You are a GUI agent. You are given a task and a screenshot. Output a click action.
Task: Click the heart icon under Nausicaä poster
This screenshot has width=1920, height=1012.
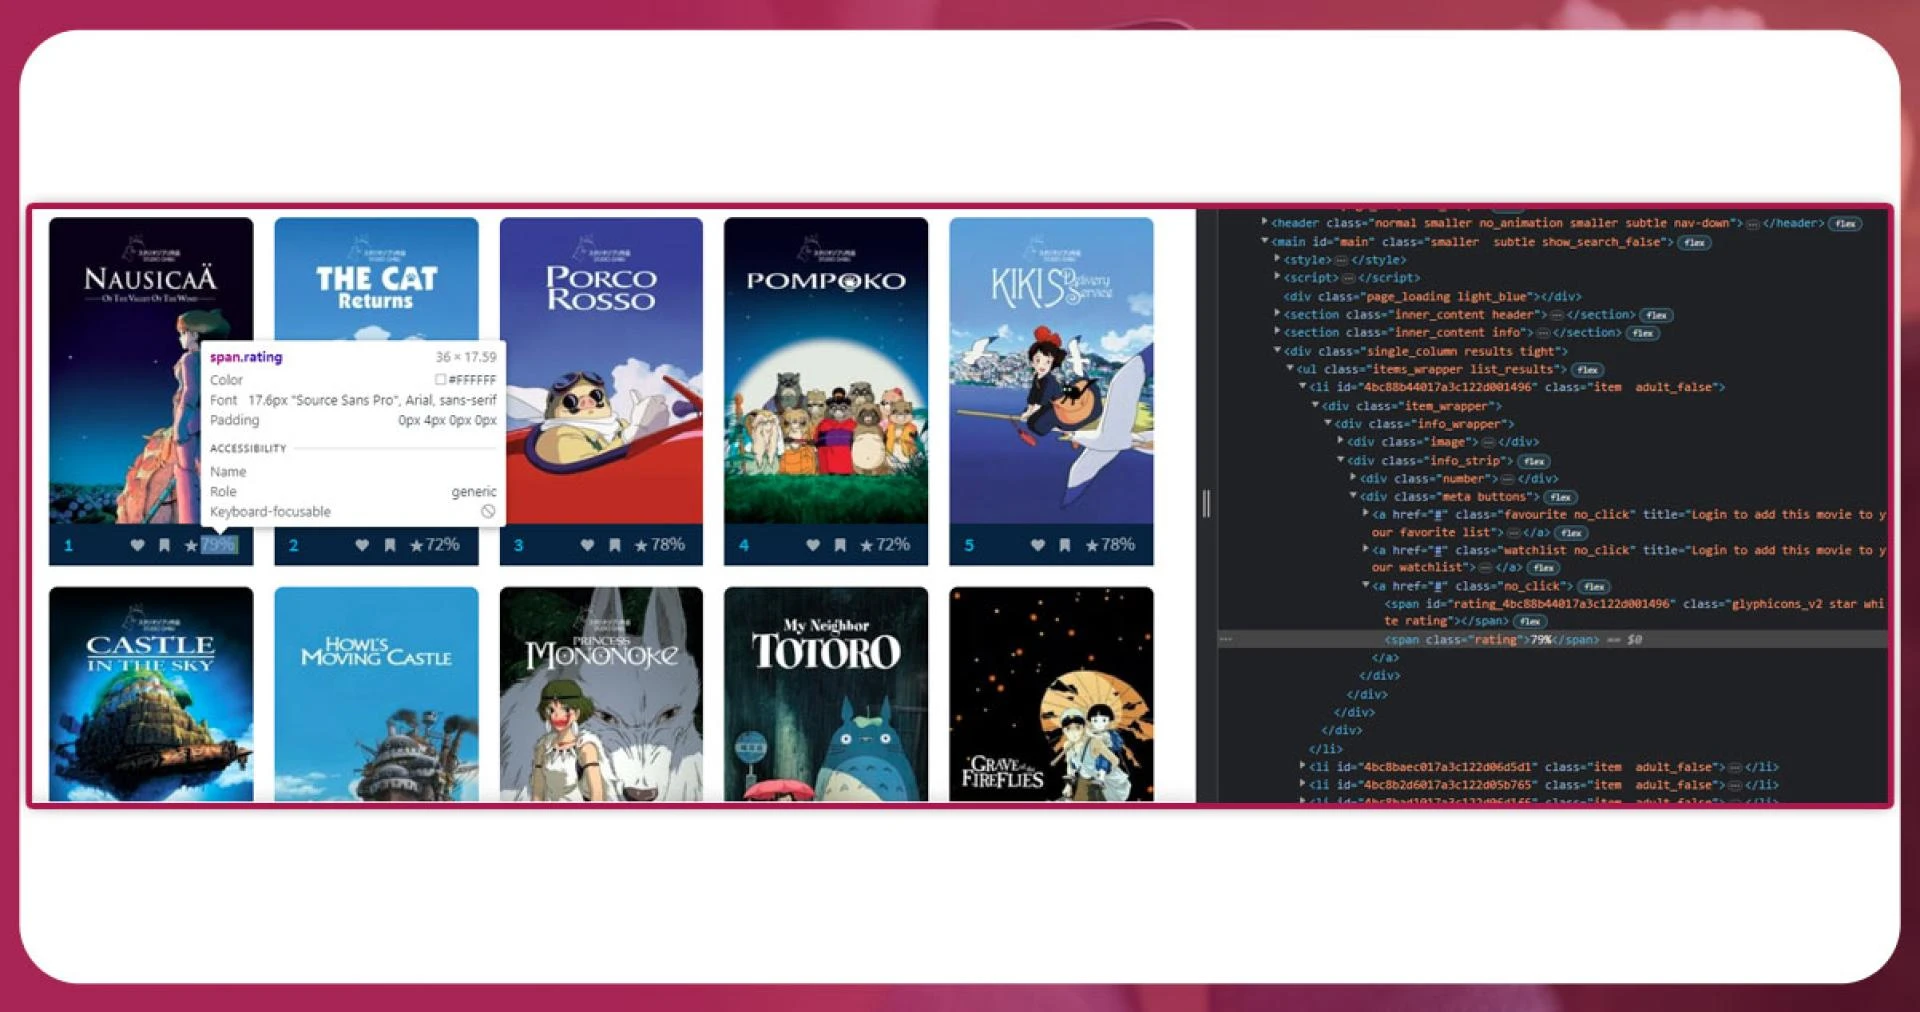[x=137, y=545]
